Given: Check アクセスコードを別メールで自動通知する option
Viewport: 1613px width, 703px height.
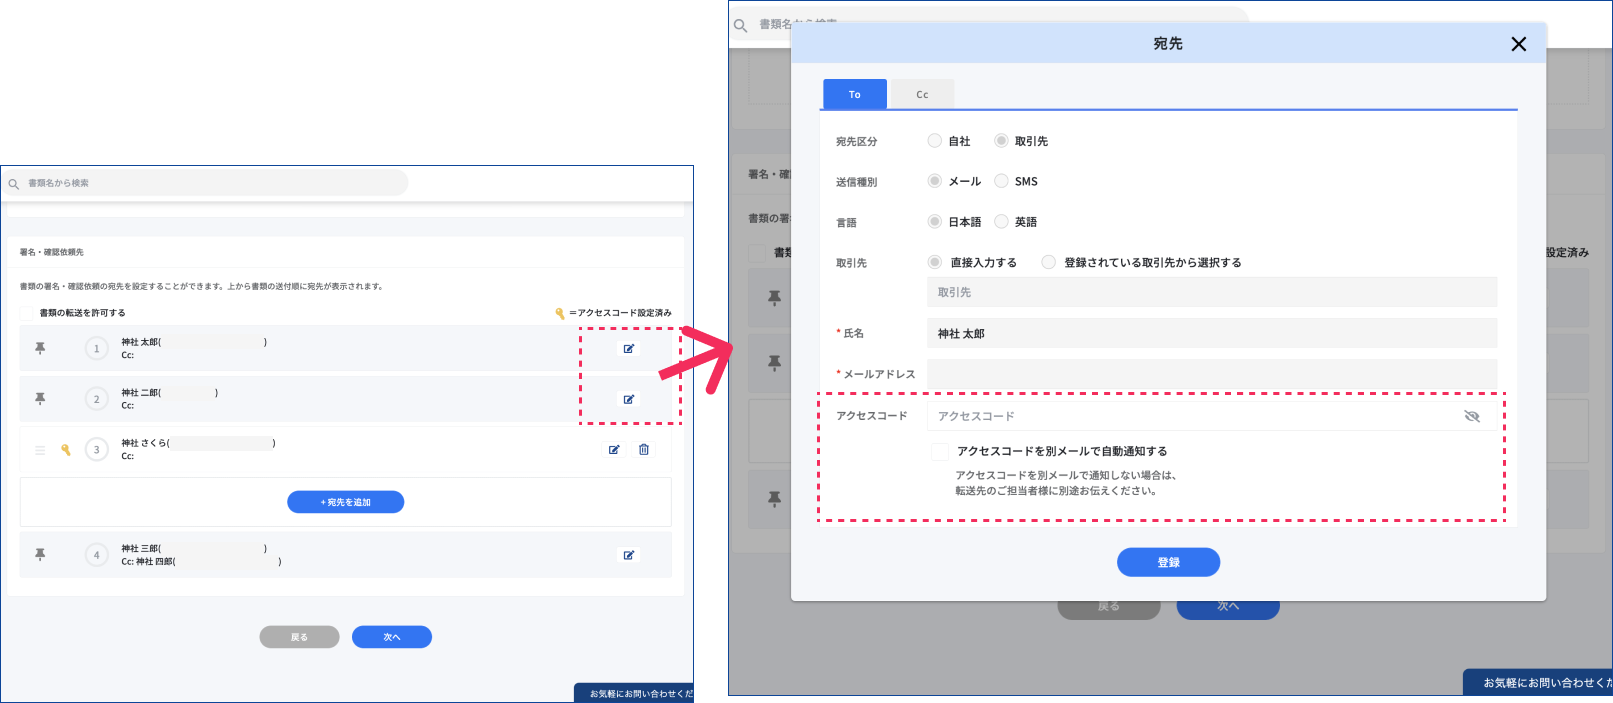Looking at the screenshot, I should 939,452.
